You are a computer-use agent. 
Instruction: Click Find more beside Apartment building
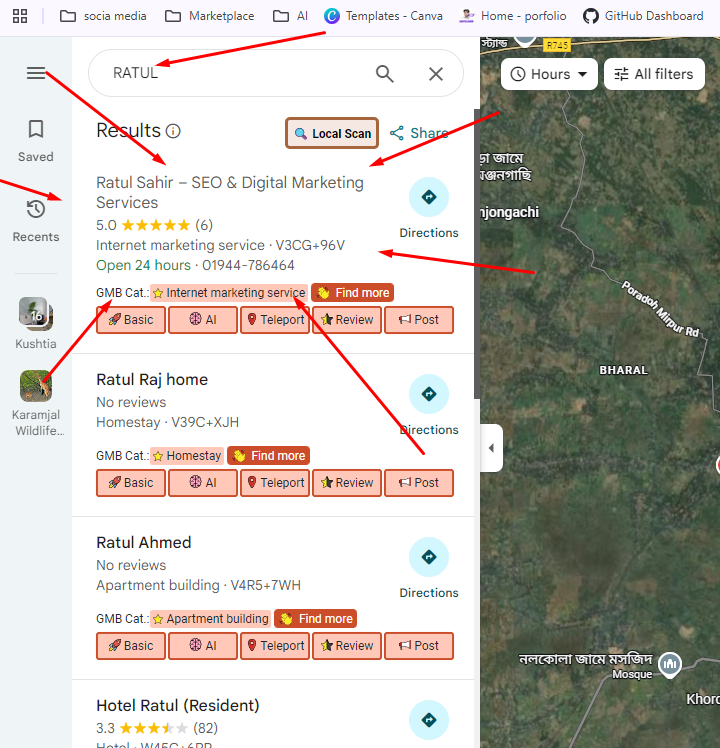pyautogui.click(x=315, y=619)
